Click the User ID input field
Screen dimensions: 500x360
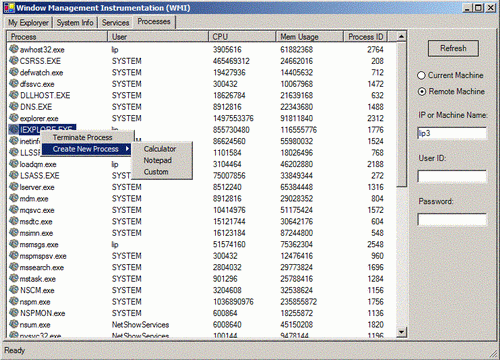(x=452, y=176)
